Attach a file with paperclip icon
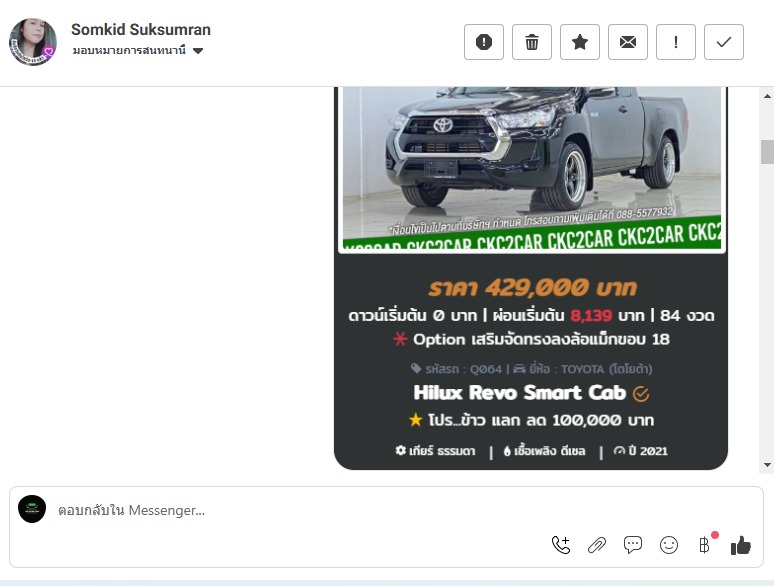This screenshot has height=586, width=774. pyautogui.click(x=597, y=545)
